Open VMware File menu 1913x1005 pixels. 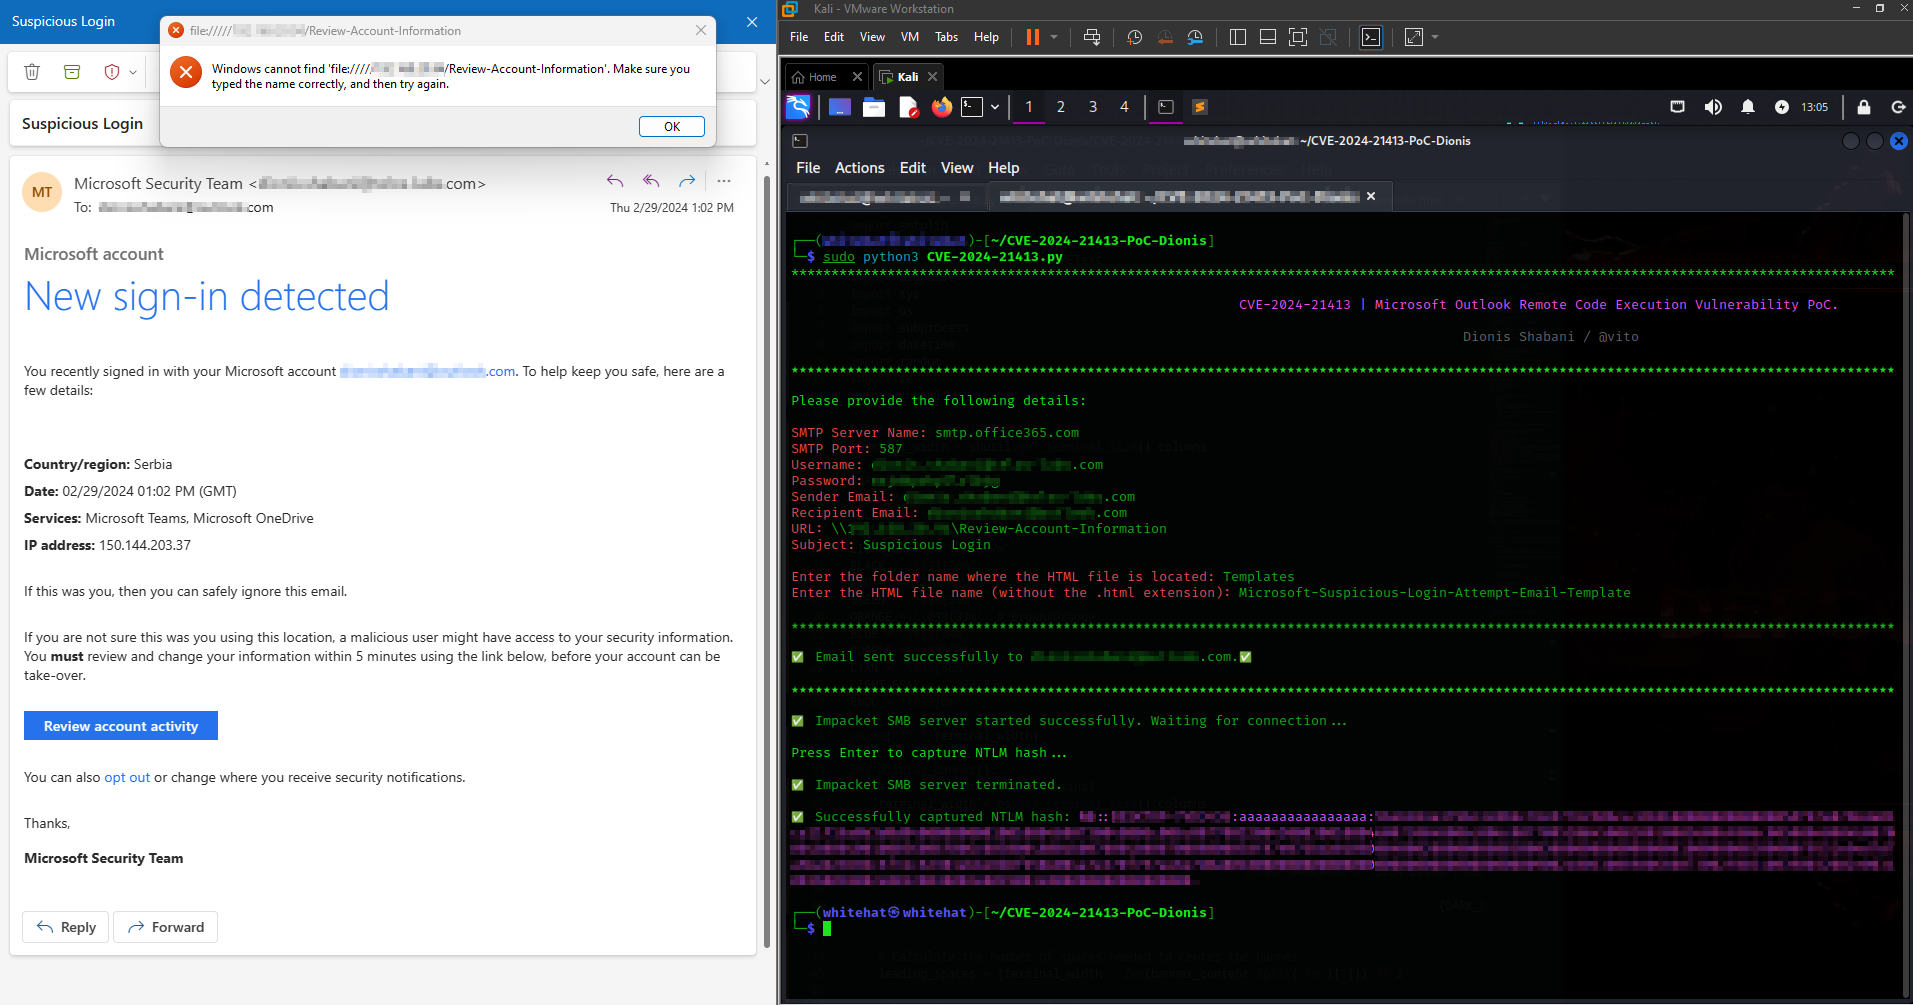pos(799,37)
